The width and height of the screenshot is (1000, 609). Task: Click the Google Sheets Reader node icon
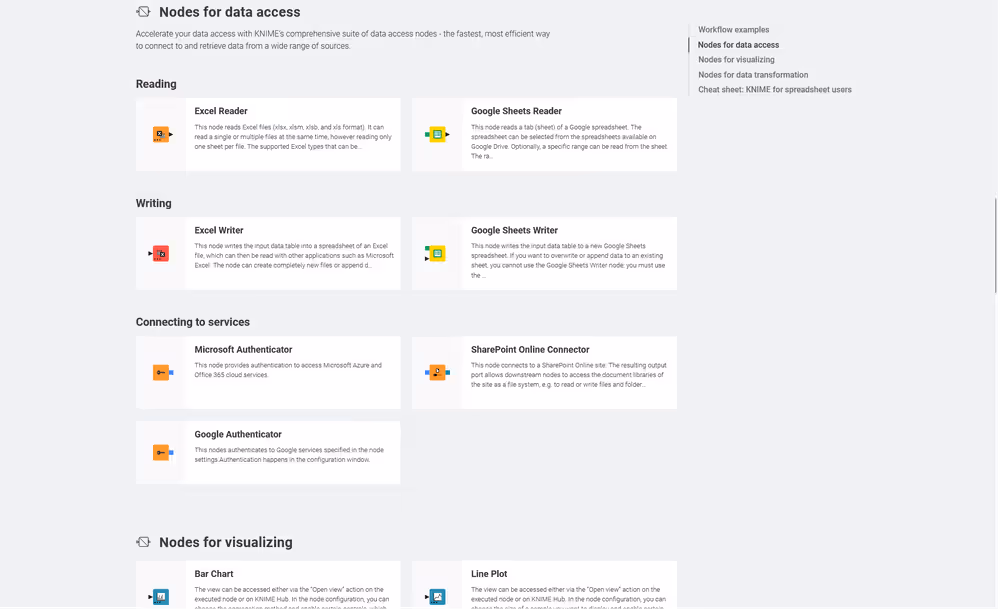tap(437, 134)
